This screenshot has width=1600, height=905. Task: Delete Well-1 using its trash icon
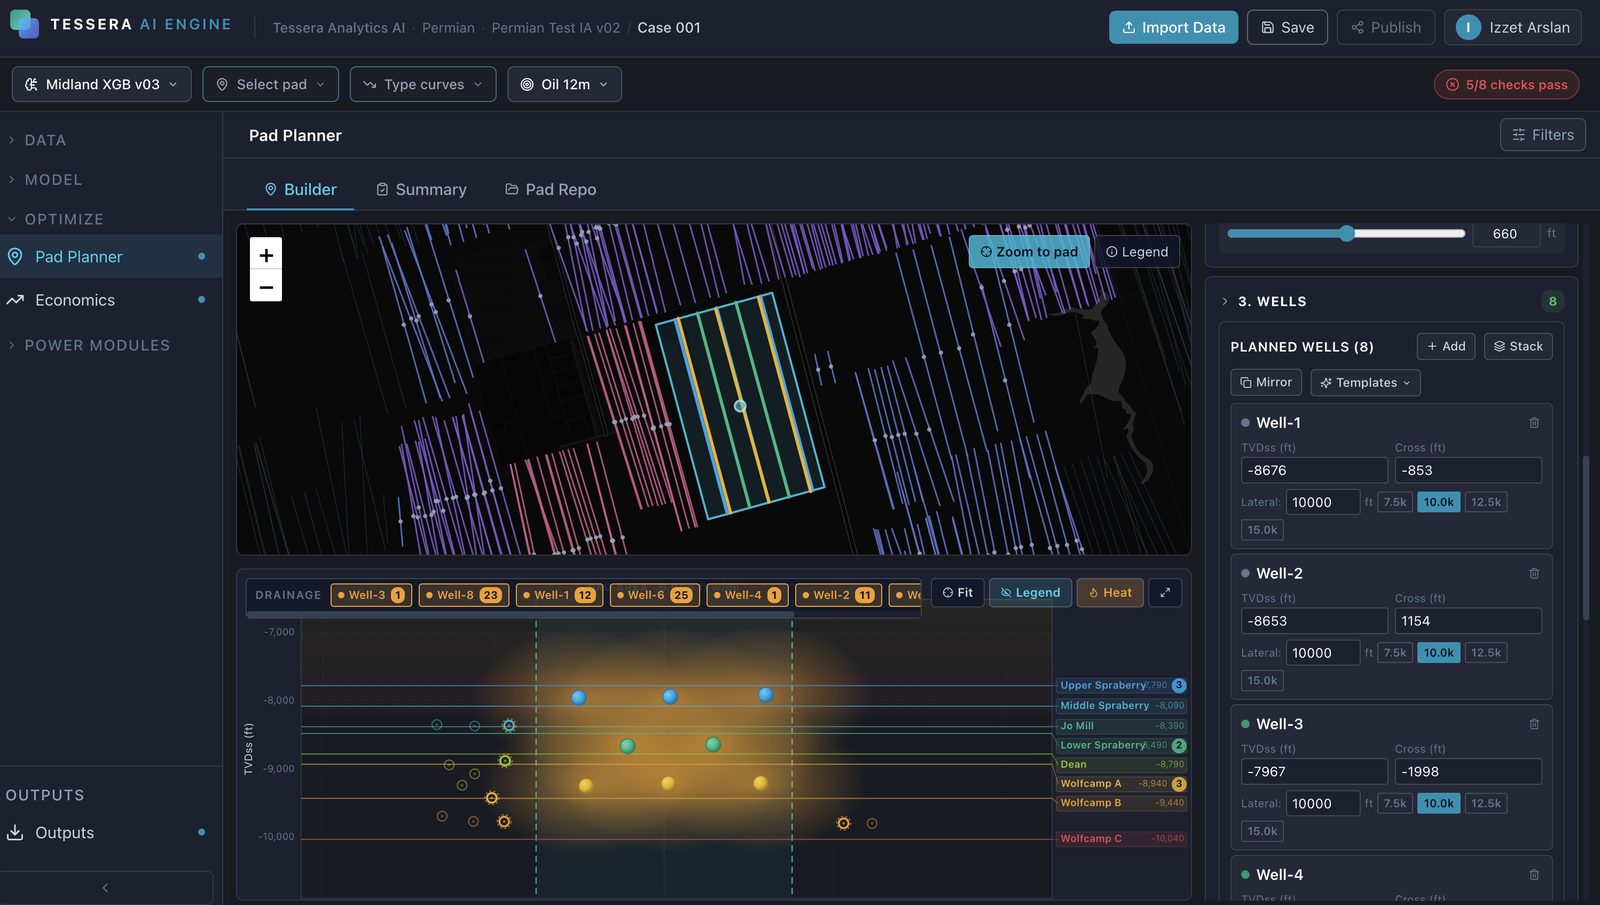[x=1534, y=423]
